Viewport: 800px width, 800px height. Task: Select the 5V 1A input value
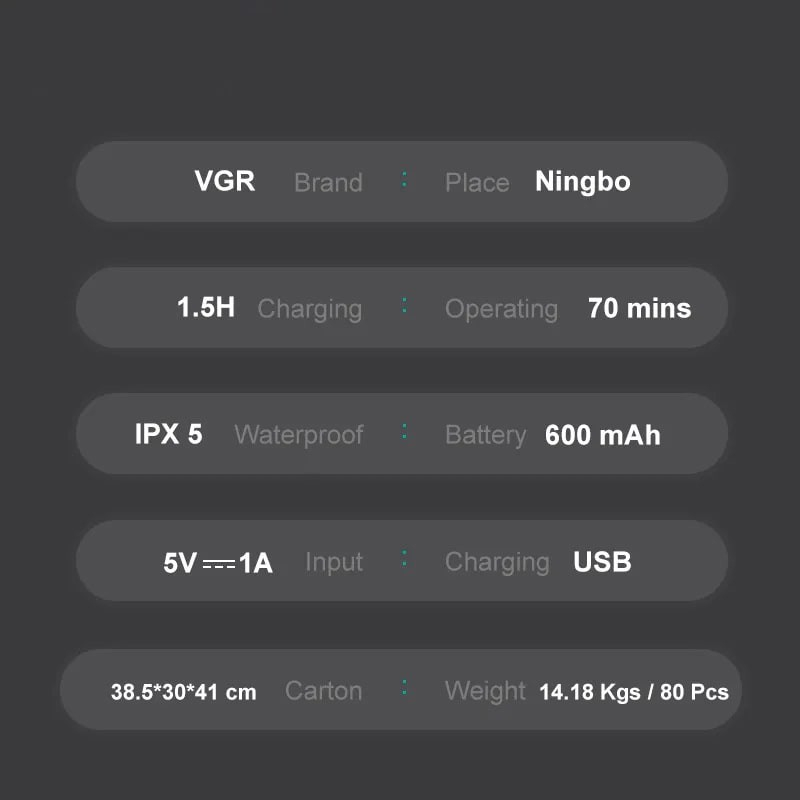click(218, 562)
